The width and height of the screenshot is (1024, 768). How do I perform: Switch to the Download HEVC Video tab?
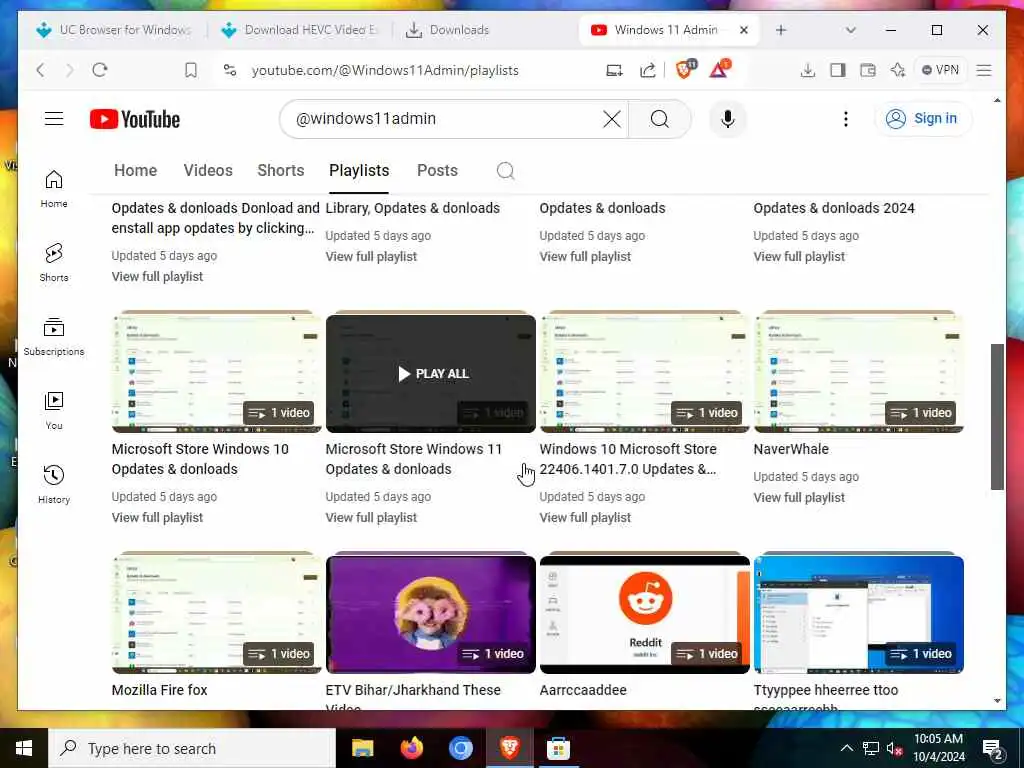300,30
